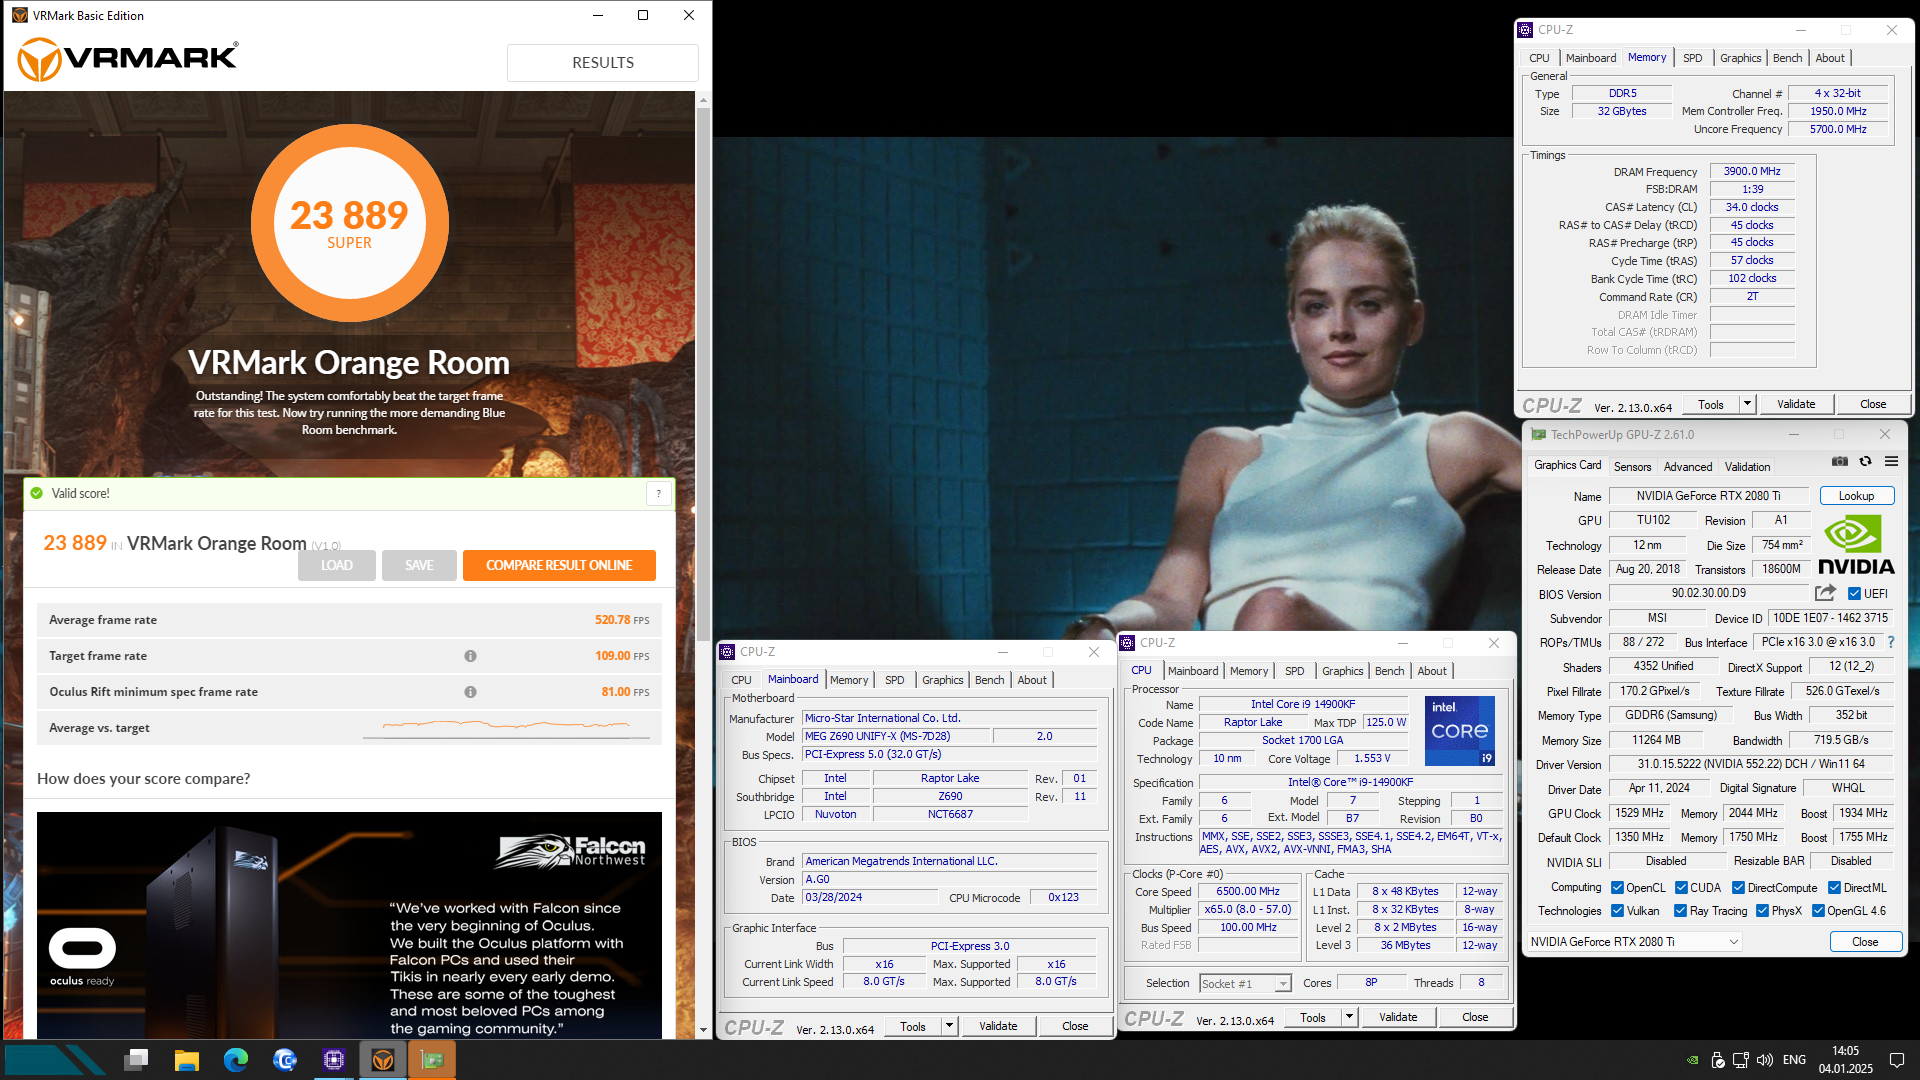Click Validate in the CPU-Z Memory window
This screenshot has width=1920, height=1080.
coord(1796,404)
